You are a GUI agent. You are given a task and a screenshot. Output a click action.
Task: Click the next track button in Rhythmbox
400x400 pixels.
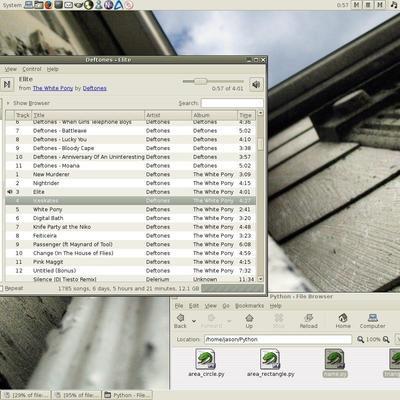pos(7,85)
